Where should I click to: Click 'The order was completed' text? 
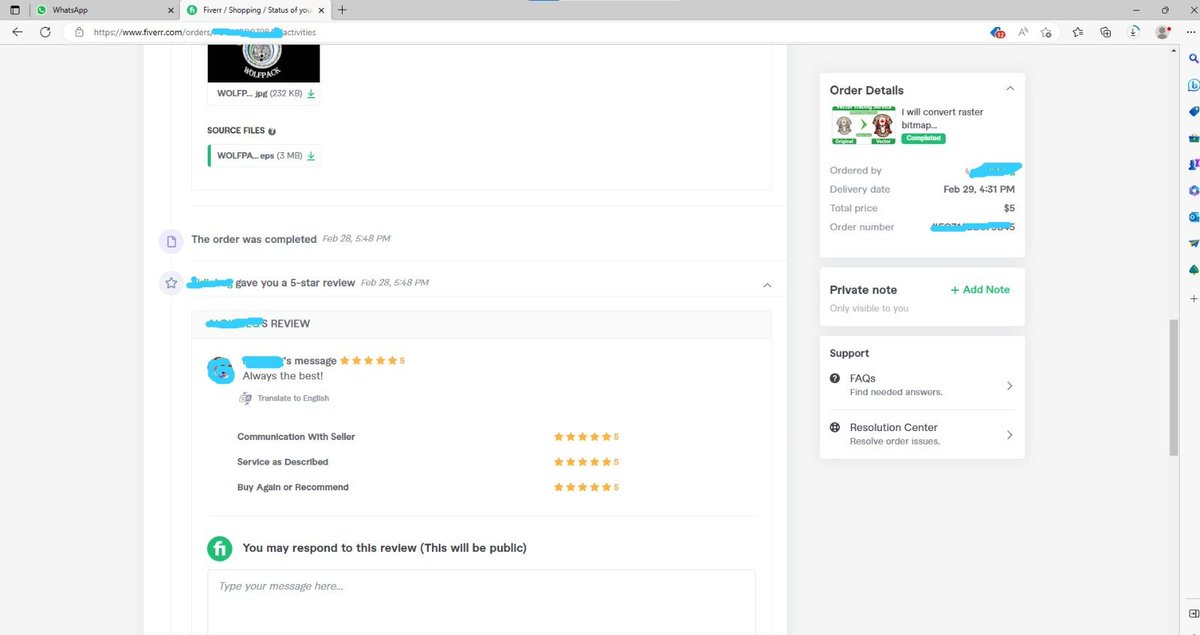coord(254,240)
